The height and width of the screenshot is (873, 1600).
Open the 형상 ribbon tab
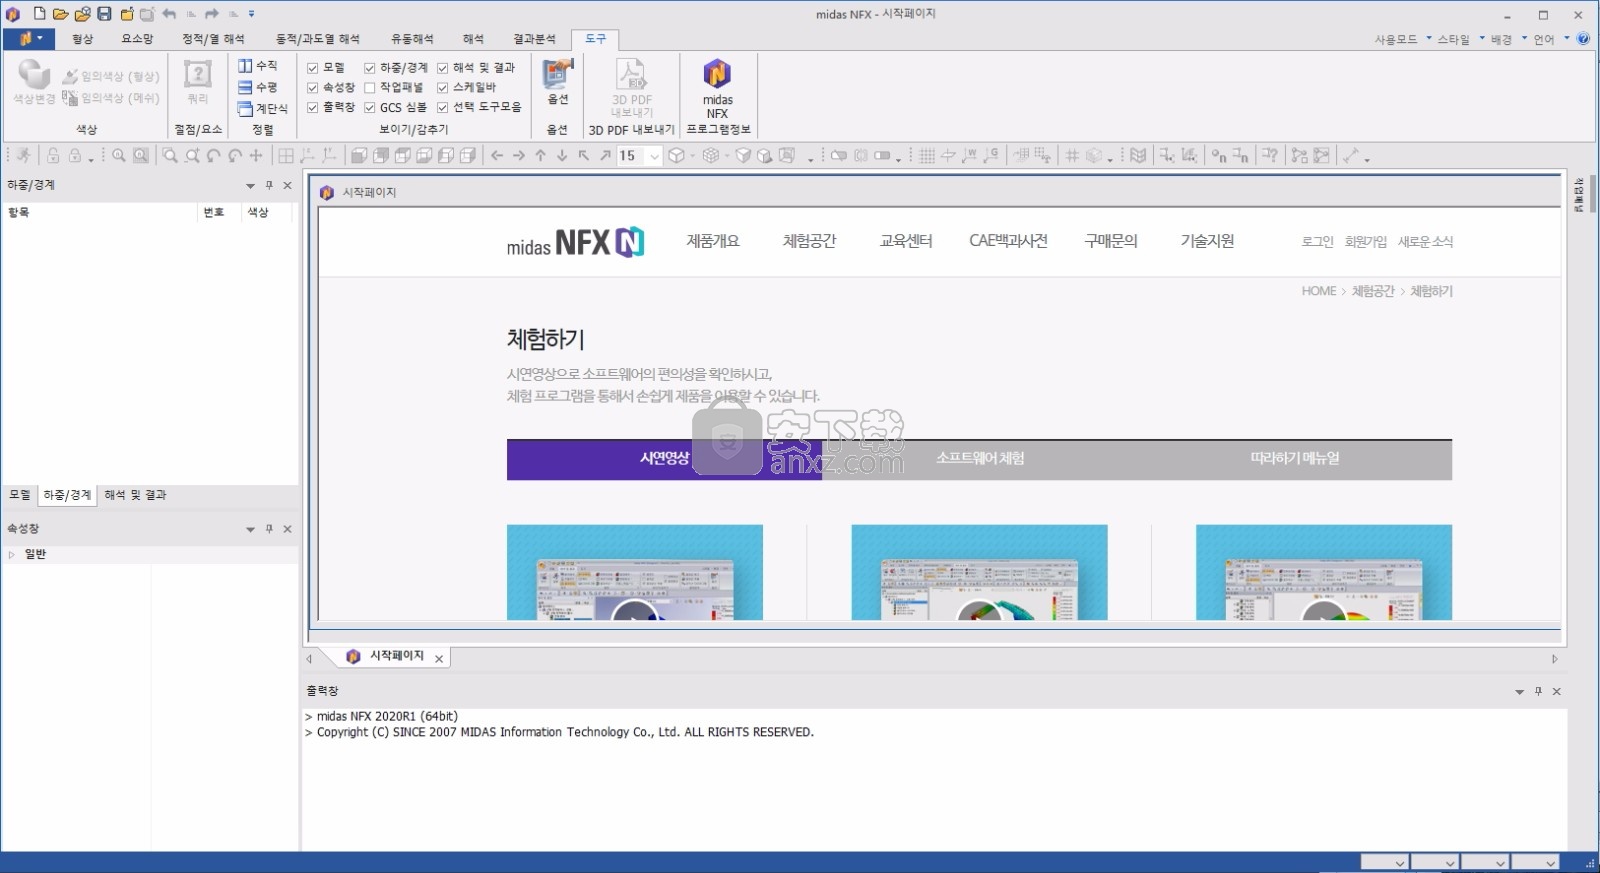click(x=82, y=39)
